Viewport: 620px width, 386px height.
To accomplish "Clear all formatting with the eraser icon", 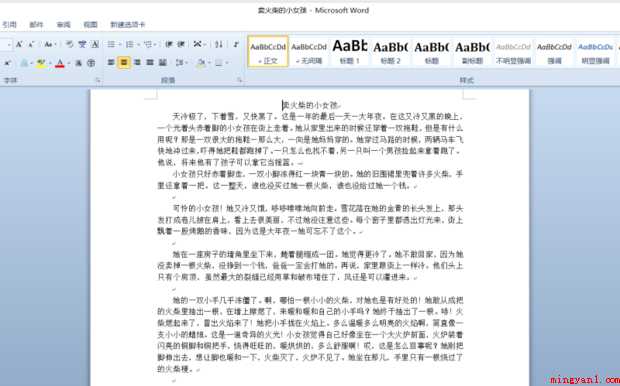I will (70, 45).
